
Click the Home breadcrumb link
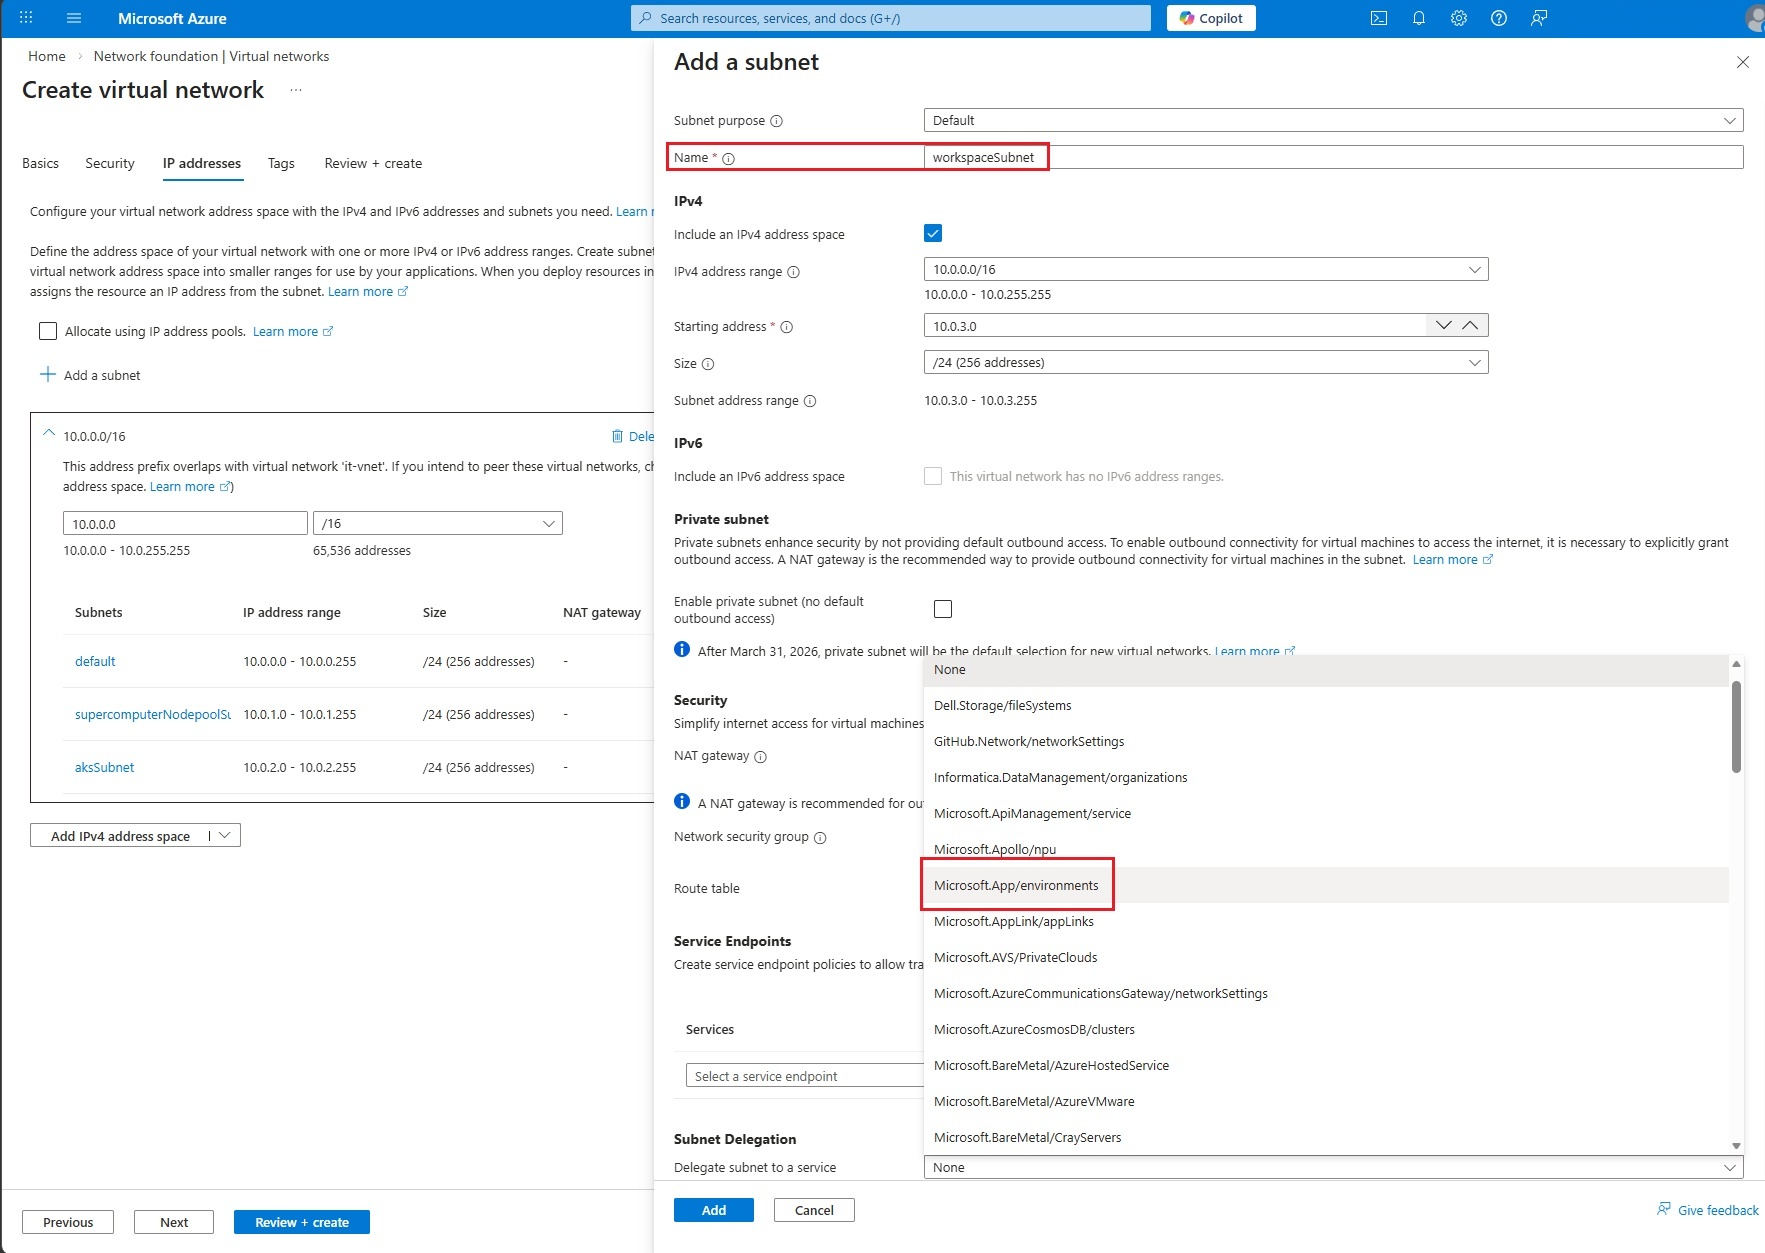pos(47,56)
